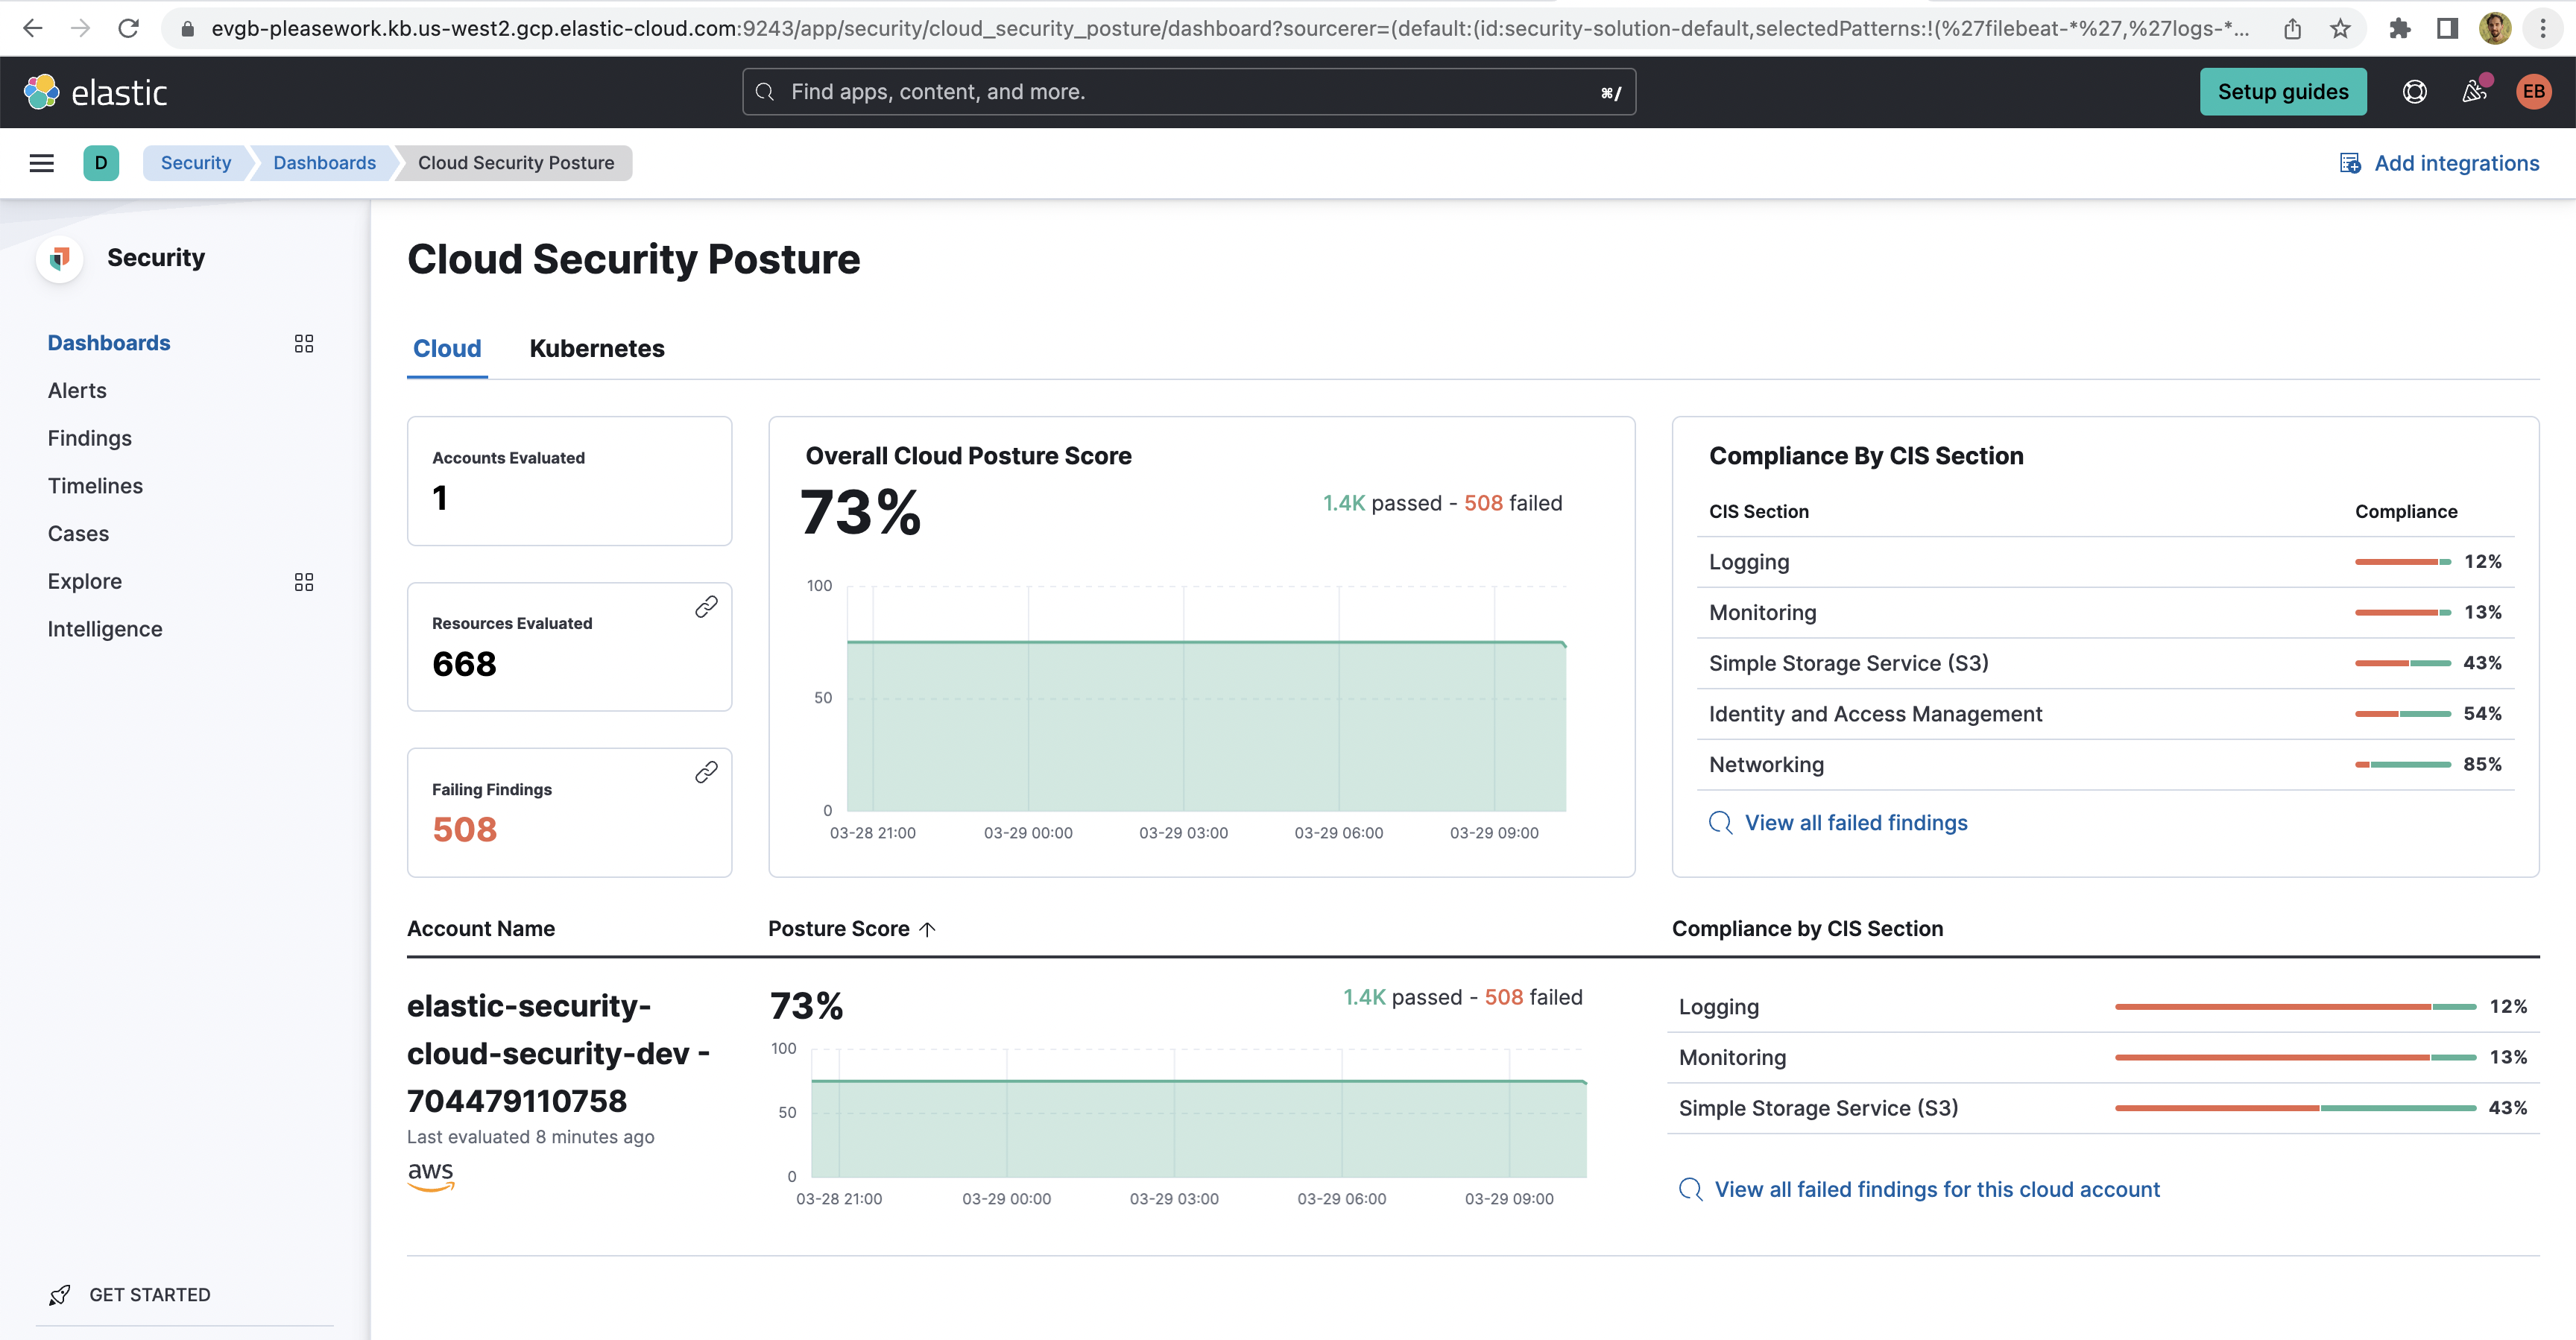
Task: Select the Cloud tab
Action: click(447, 348)
